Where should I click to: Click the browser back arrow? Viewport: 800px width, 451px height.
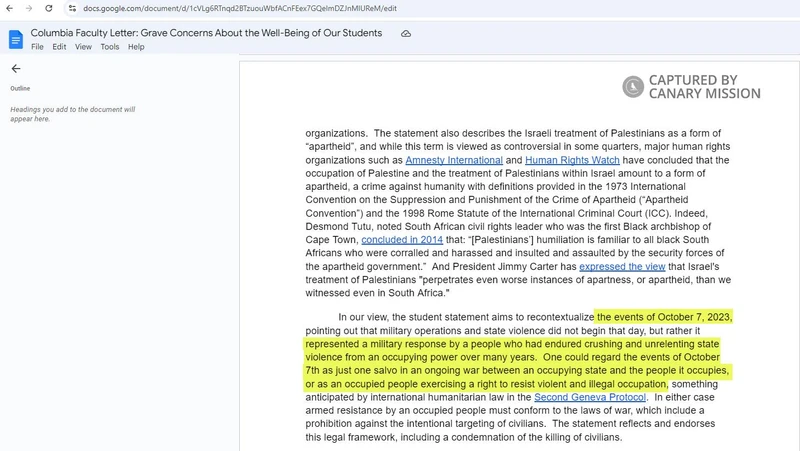coord(10,8)
